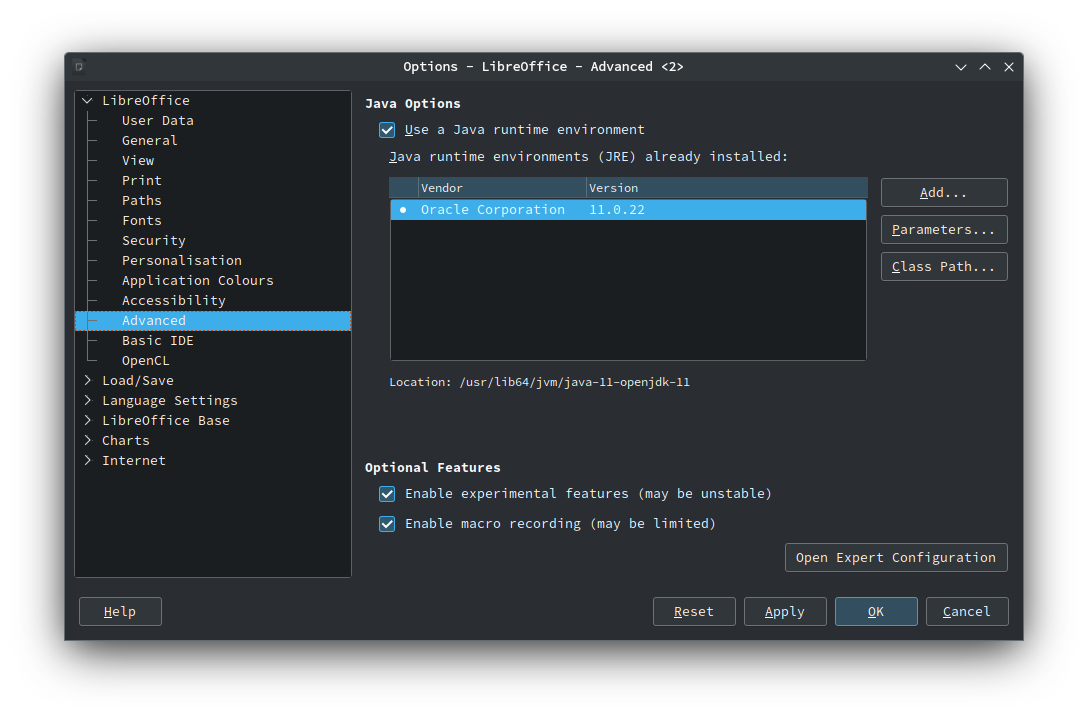Toggle Enable experimental features checkbox

click(387, 494)
